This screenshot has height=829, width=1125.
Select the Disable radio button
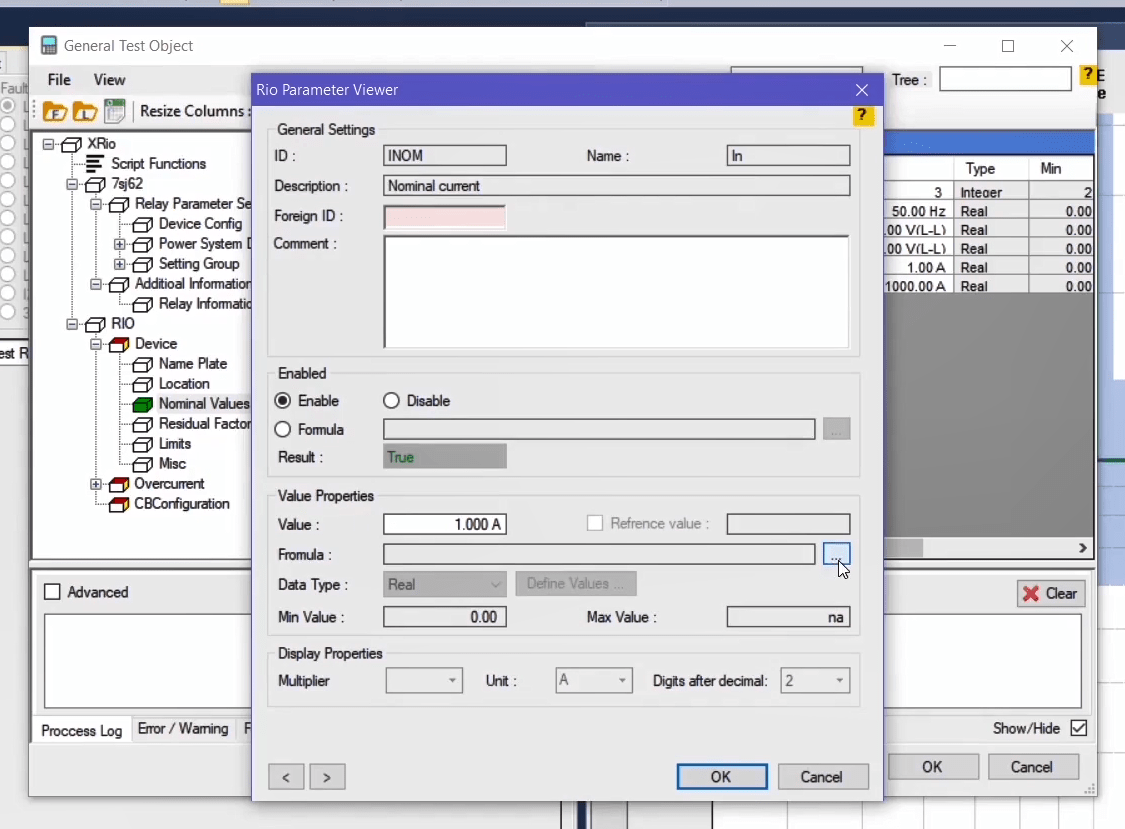(391, 401)
